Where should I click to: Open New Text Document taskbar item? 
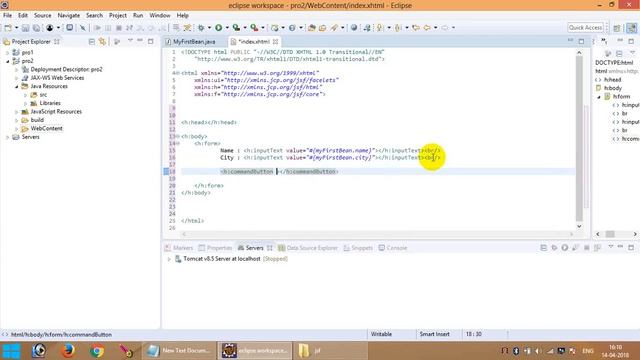(x=179, y=351)
